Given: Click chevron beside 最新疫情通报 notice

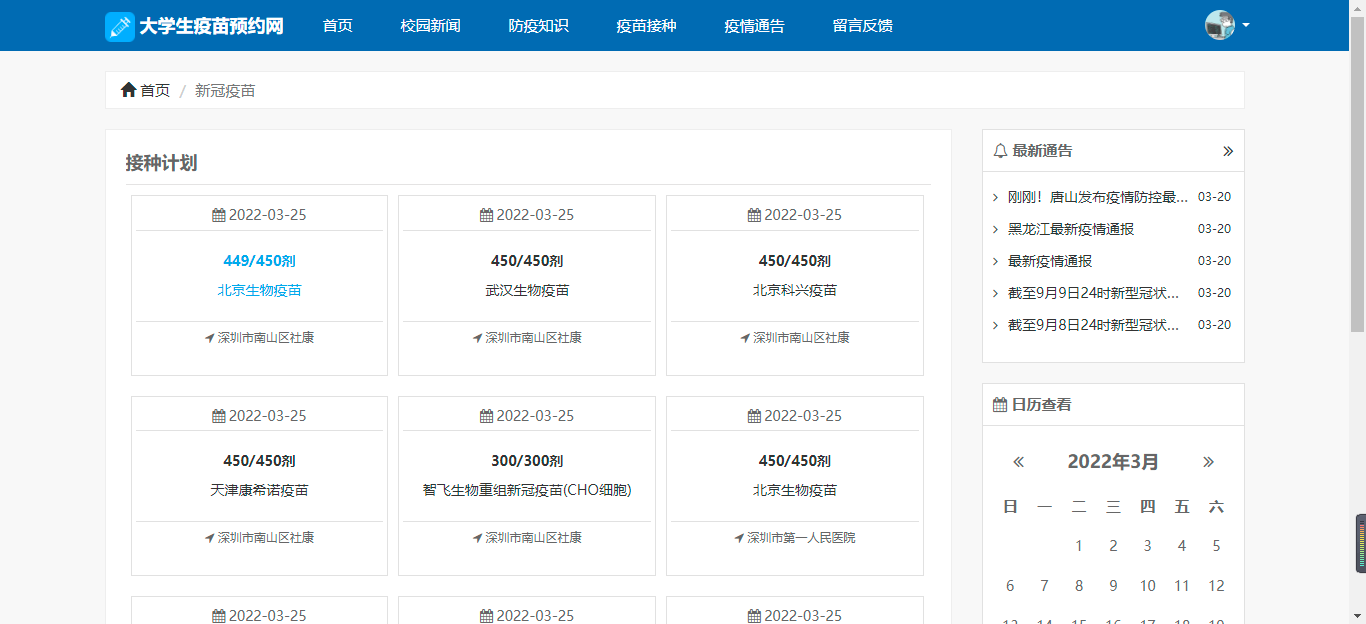Looking at the screenshot, I should click(996, 261).
